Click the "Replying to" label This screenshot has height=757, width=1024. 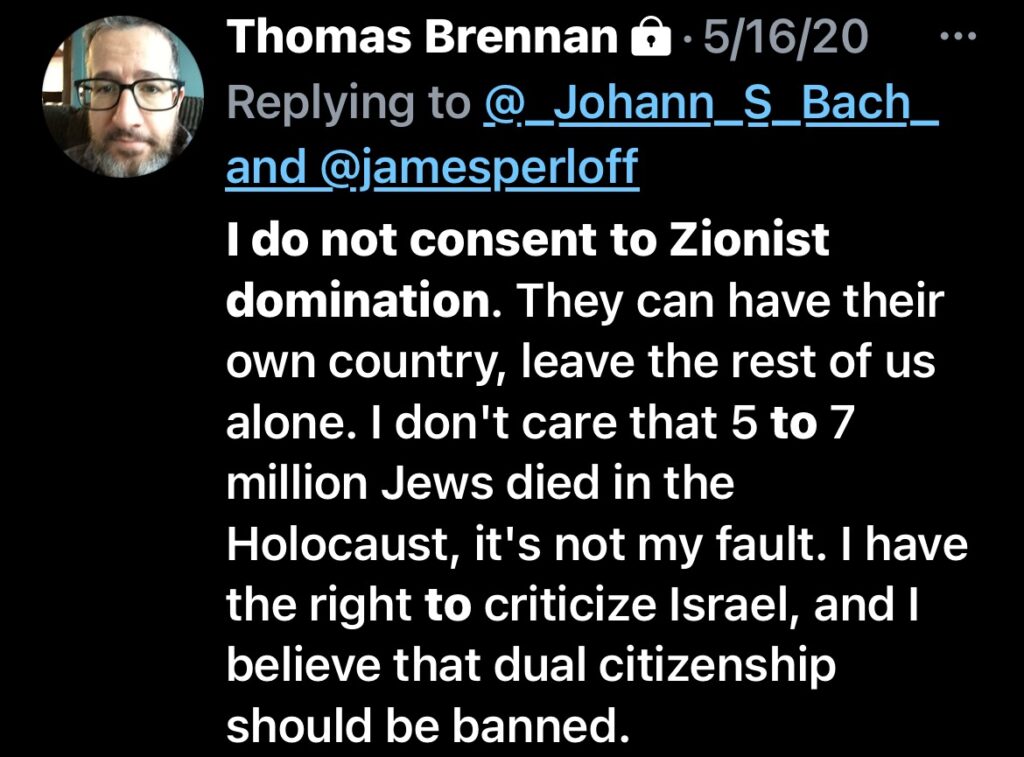349,103
